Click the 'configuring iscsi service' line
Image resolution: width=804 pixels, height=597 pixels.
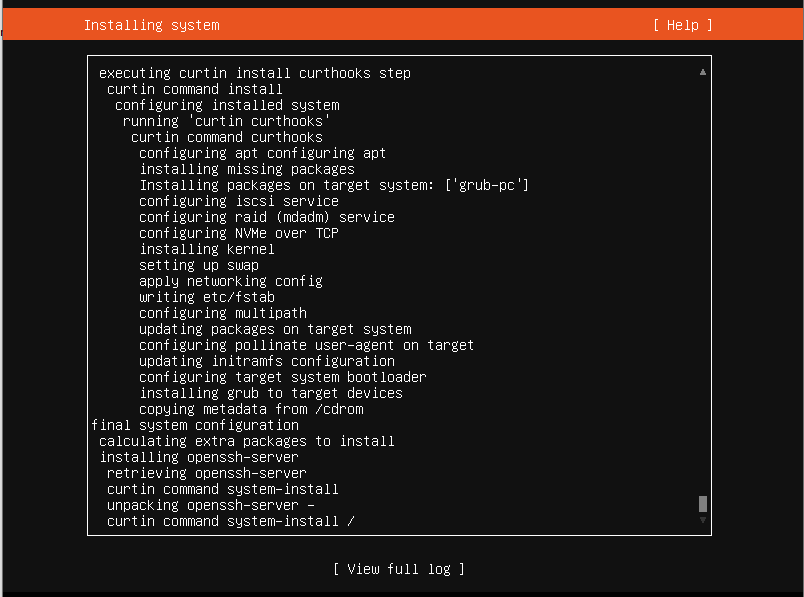[x=239, y=201]
